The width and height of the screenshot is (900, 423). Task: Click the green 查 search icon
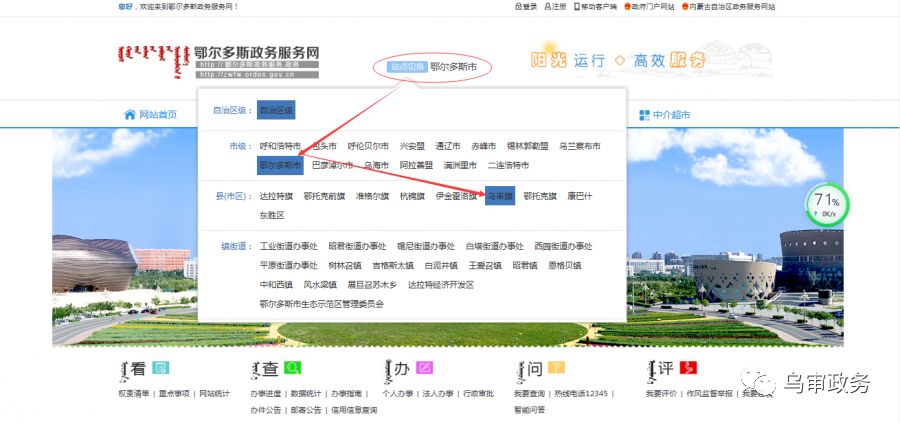point(292,368)
